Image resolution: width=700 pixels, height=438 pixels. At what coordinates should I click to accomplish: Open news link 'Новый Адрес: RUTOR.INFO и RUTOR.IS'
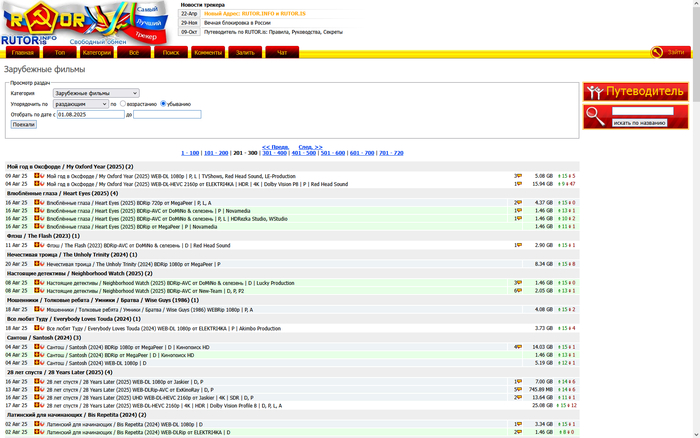pos(255,14)
